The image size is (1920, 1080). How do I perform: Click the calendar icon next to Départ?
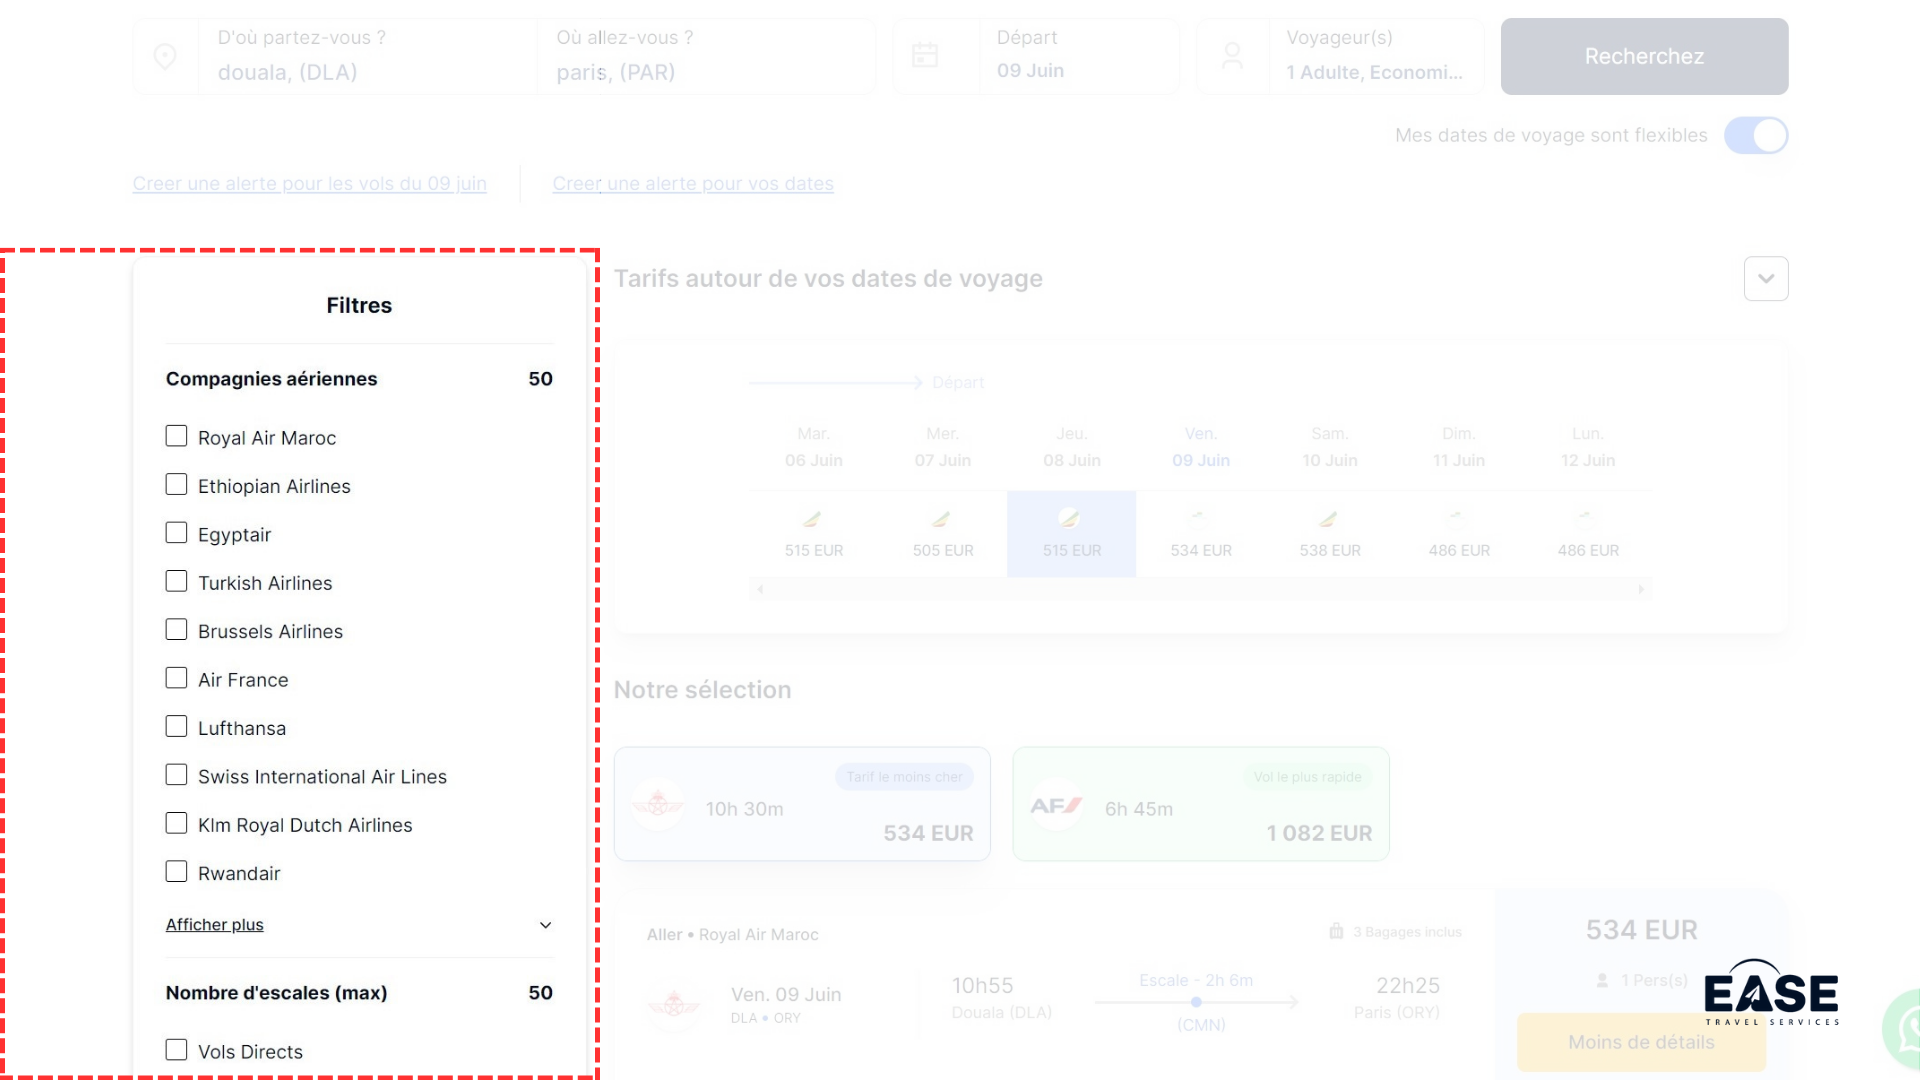point(925,56)
